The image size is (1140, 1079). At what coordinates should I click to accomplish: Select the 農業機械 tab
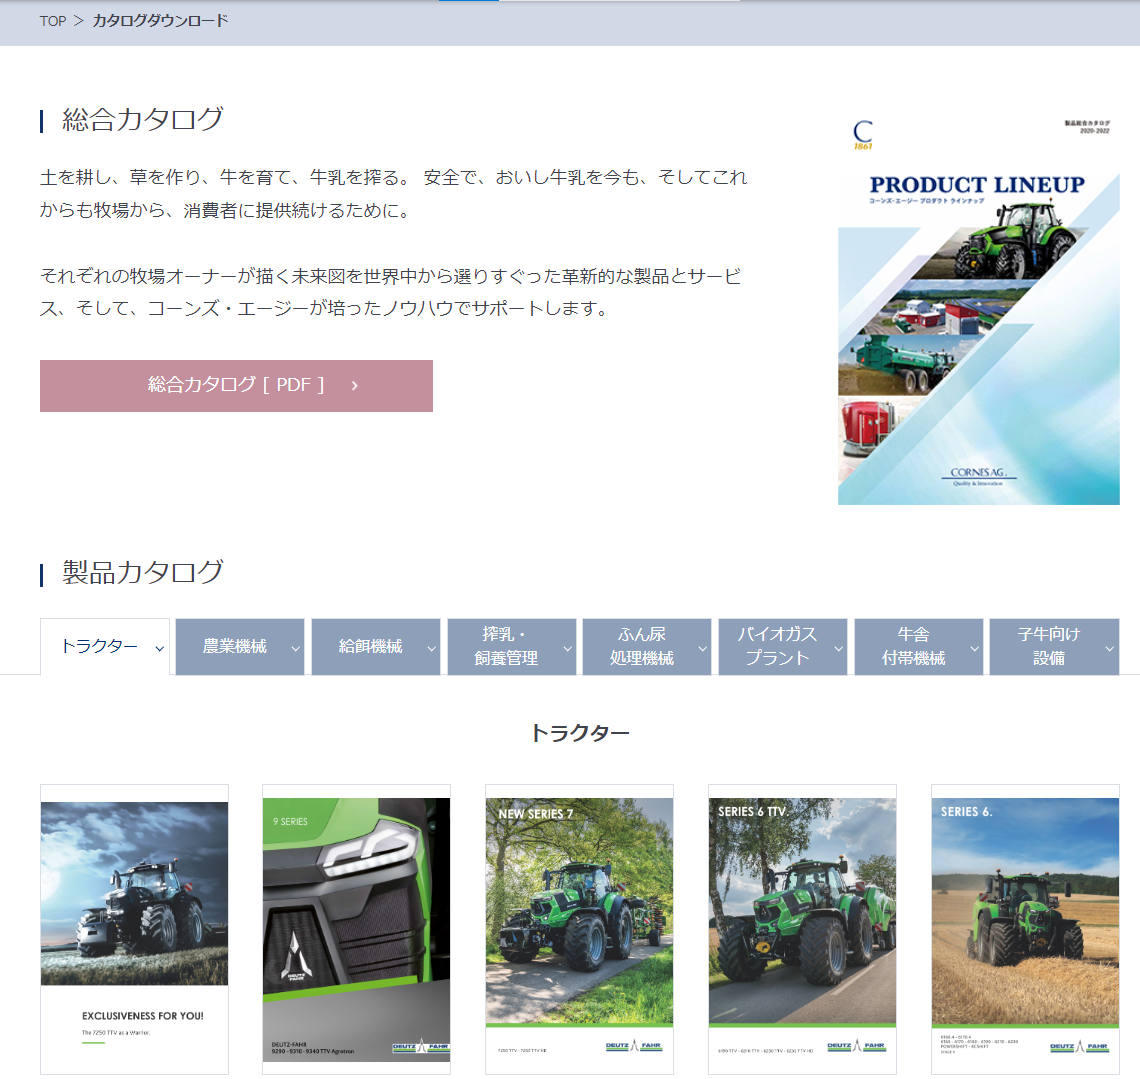[240, 646]
